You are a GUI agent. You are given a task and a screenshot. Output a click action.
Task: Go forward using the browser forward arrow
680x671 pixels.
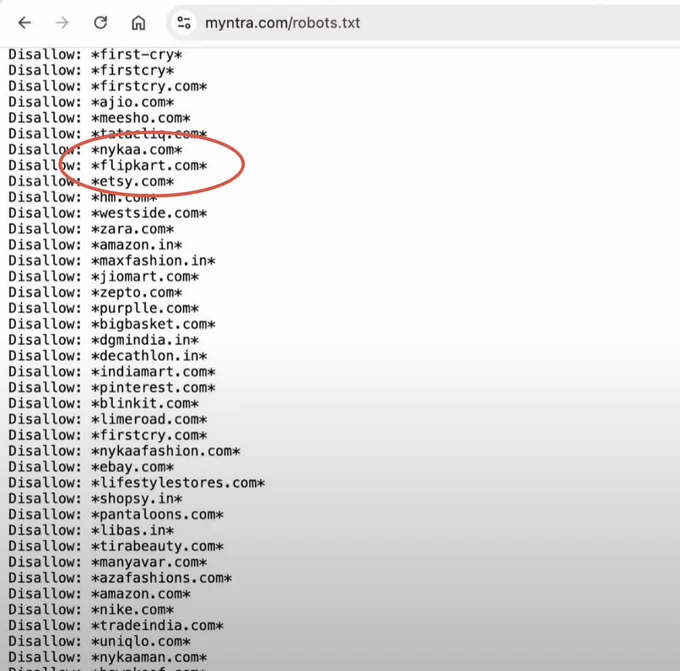pyautogui.click(x=62, y=23)
